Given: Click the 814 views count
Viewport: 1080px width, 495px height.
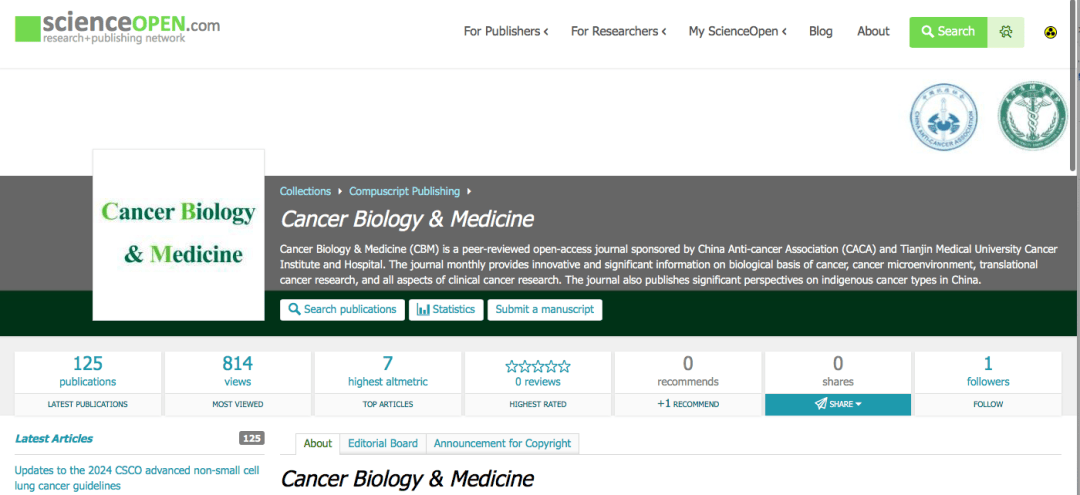Looking at the screenshot, I should coord(238,372).
